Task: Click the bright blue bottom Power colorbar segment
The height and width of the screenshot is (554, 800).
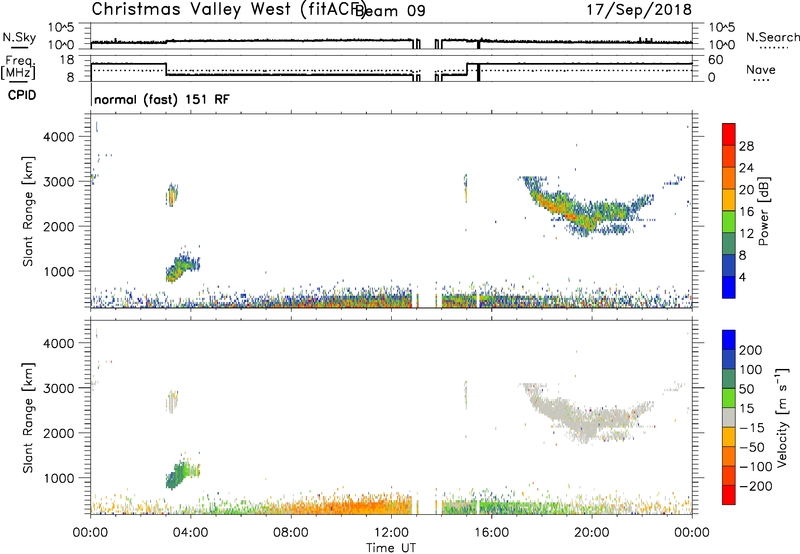Action: (x=729, y=287)
